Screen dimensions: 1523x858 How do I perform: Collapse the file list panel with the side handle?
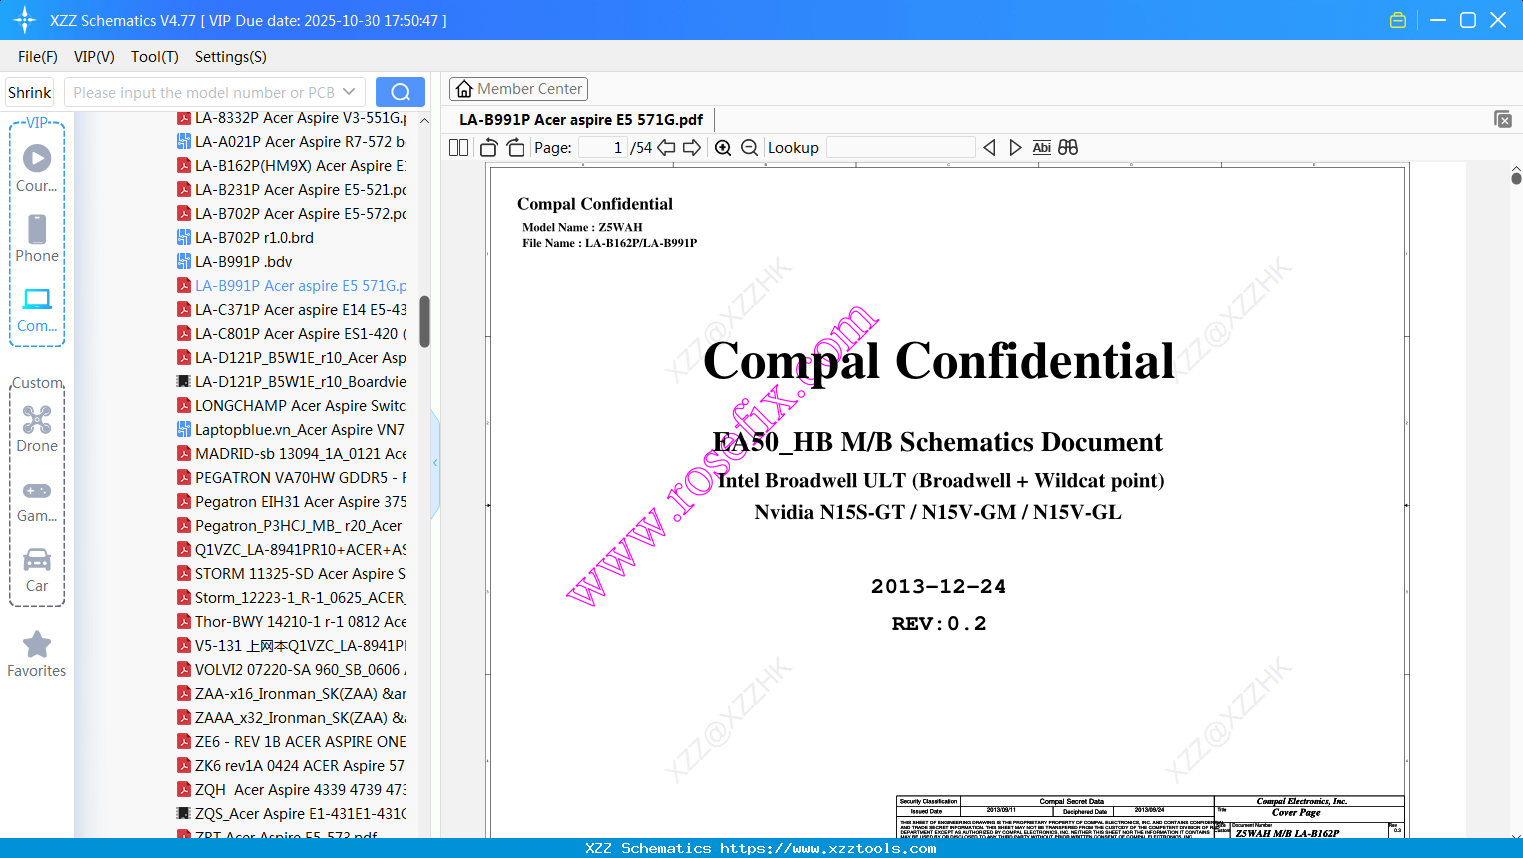[435, 463]
